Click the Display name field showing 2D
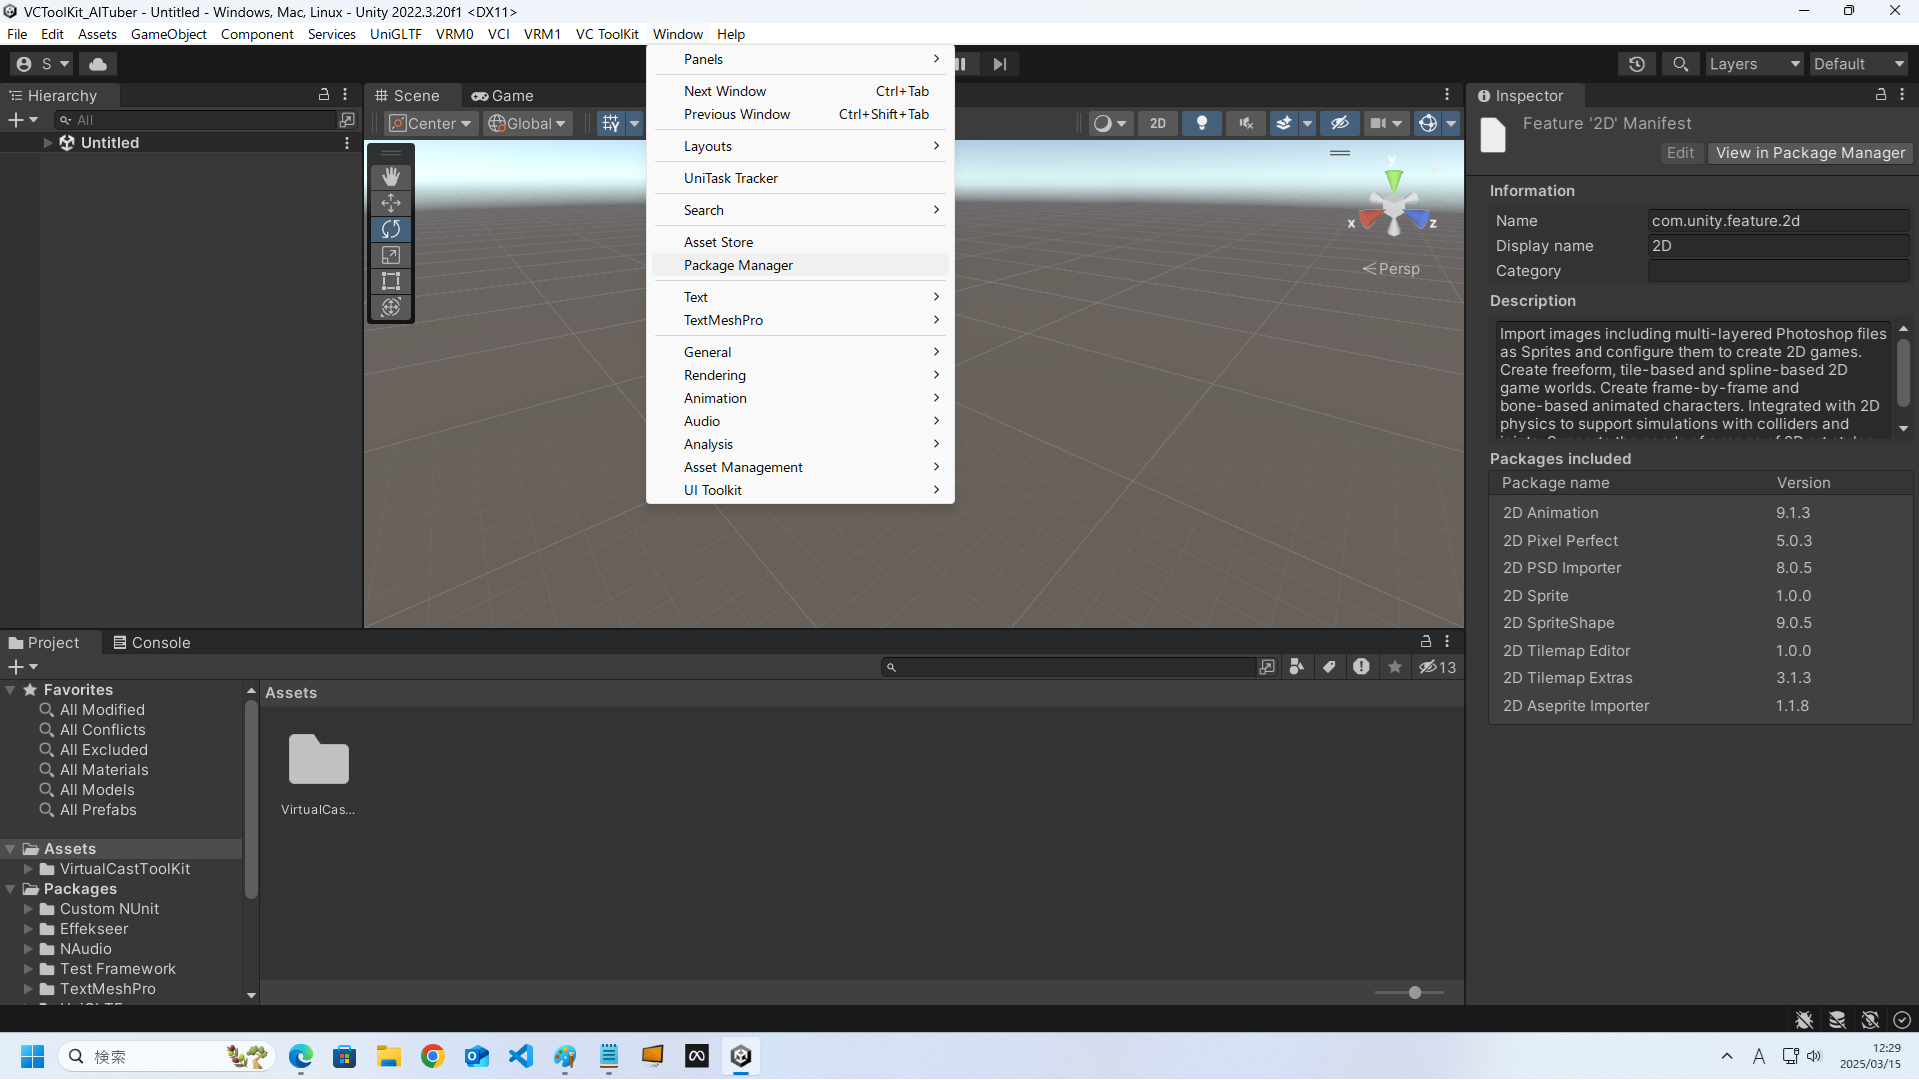Screen dimensions: 1919x1080 pyautogui.click(x=1778, y=246)
